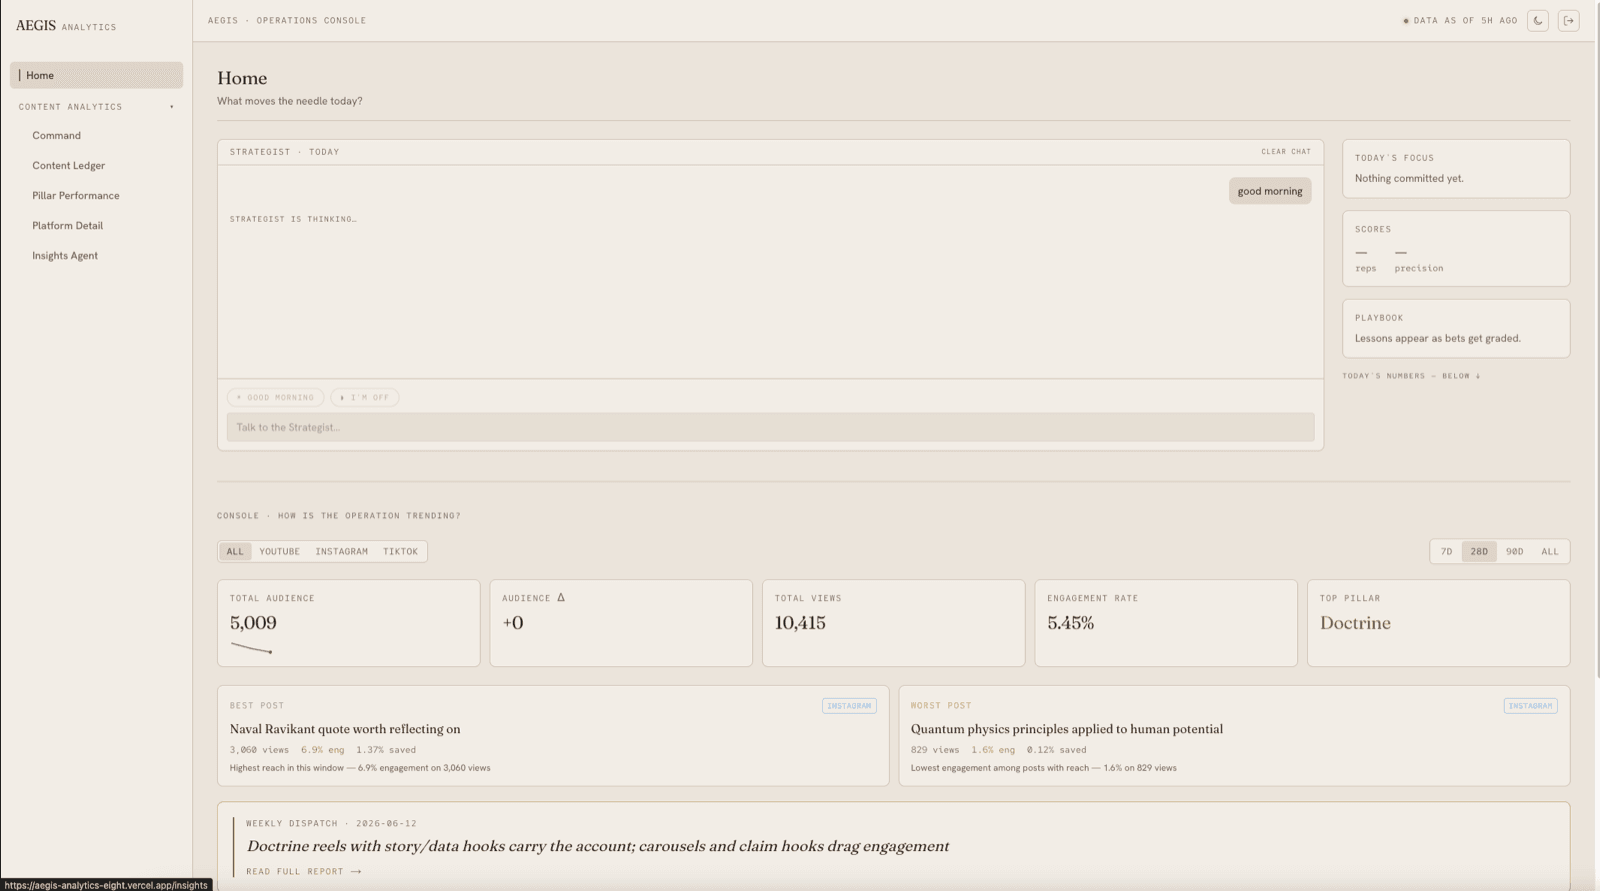Click the Scores card reps label

[1366, 268]
